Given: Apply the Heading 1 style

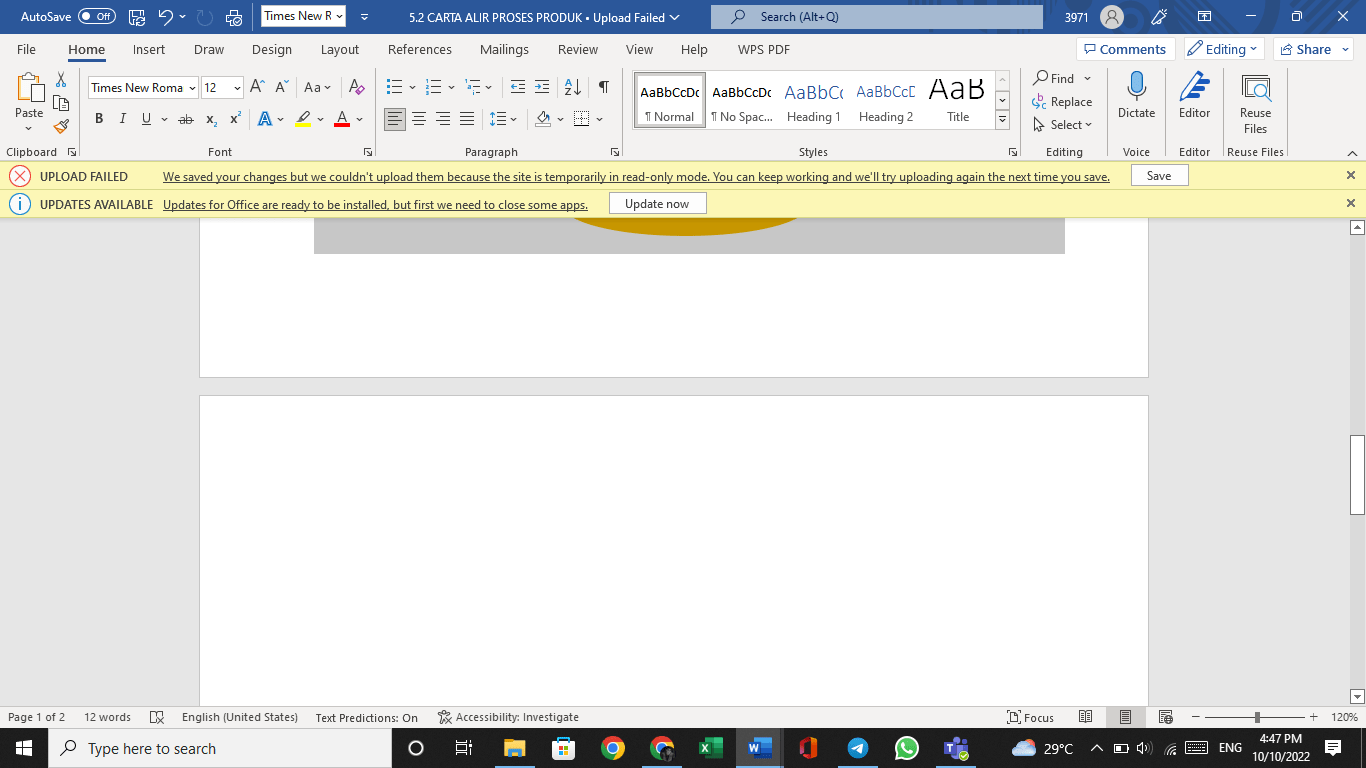Looking at the screenshot, I should pyautogui.click(x=814, y=100).
